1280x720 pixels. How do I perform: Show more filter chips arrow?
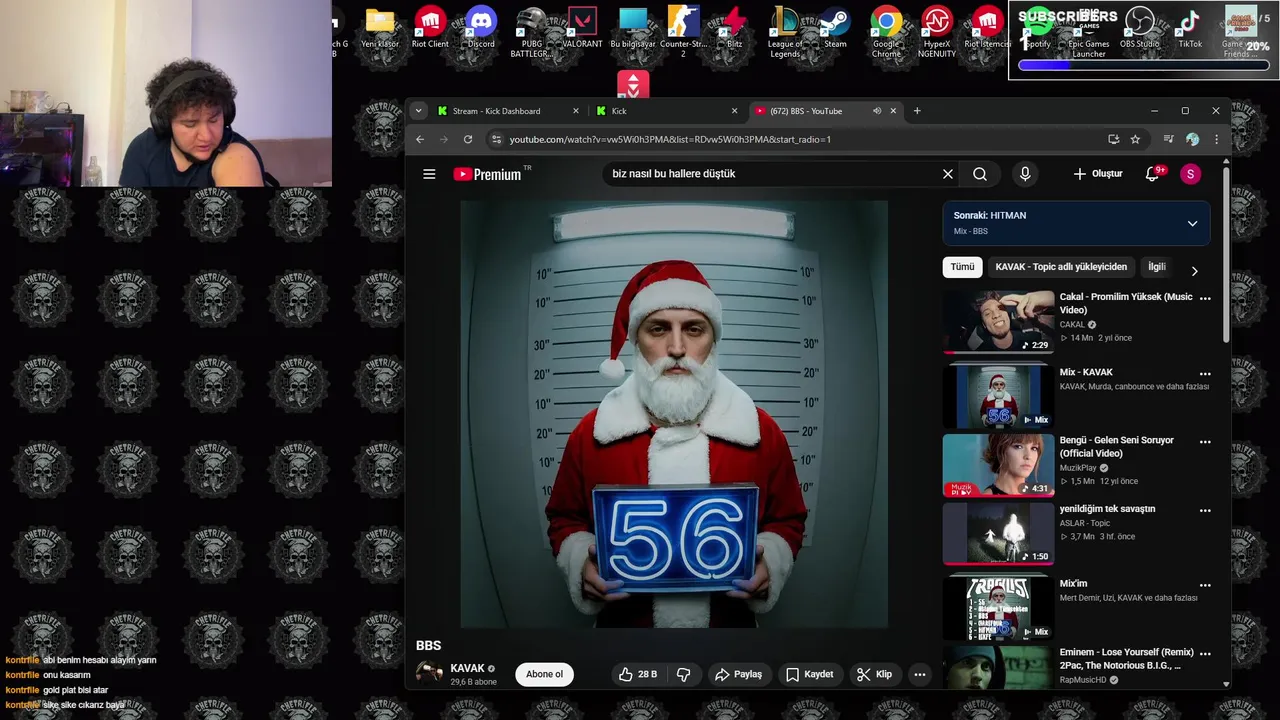pyautogui.click(x=1194, y=271)
